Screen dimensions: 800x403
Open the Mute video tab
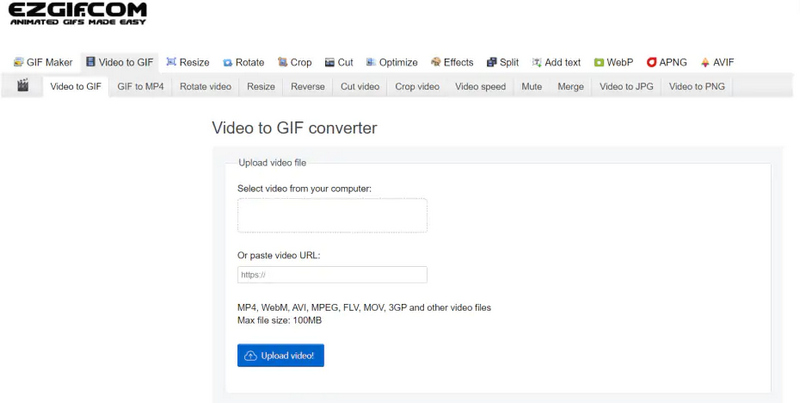531,87
